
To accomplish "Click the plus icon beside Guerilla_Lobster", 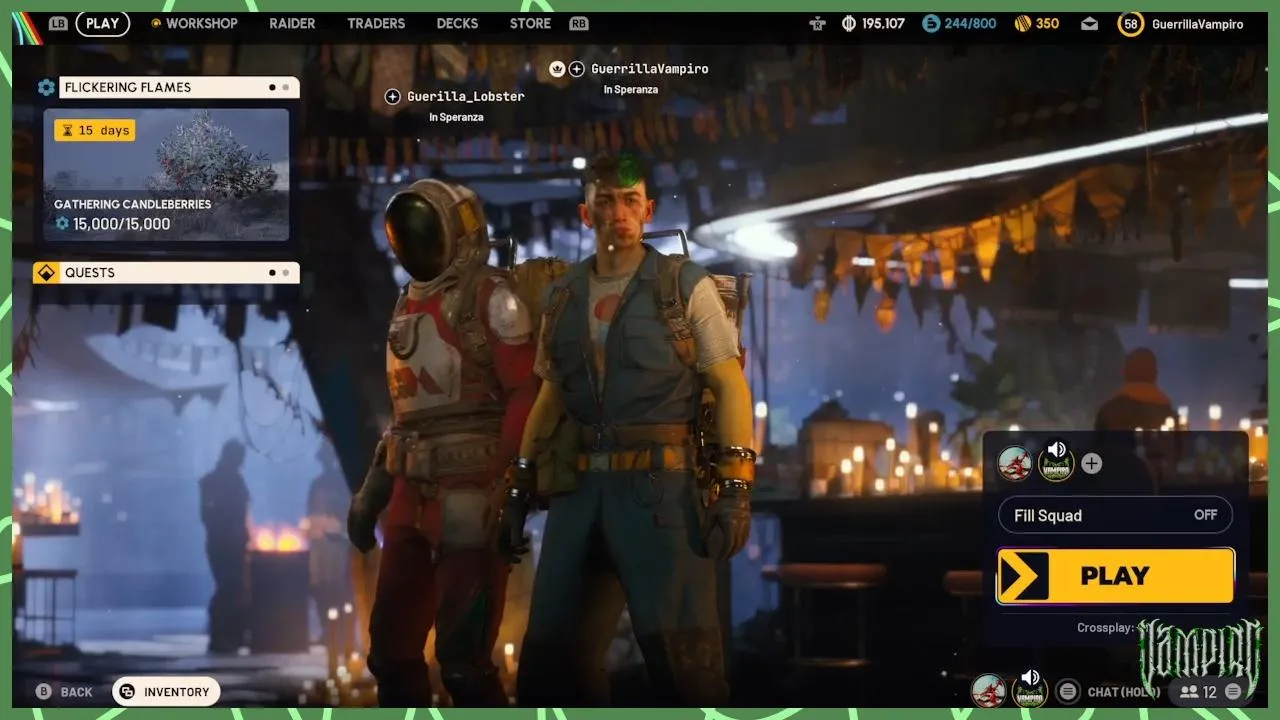I will click(x=393, y=96).
